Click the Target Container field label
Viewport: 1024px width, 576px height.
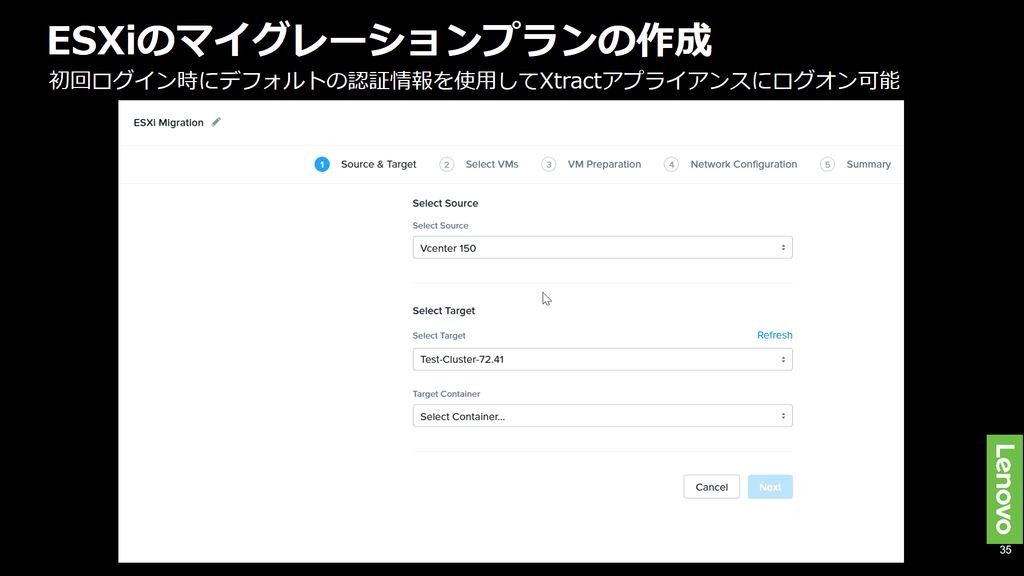click(x=446, y=394)
